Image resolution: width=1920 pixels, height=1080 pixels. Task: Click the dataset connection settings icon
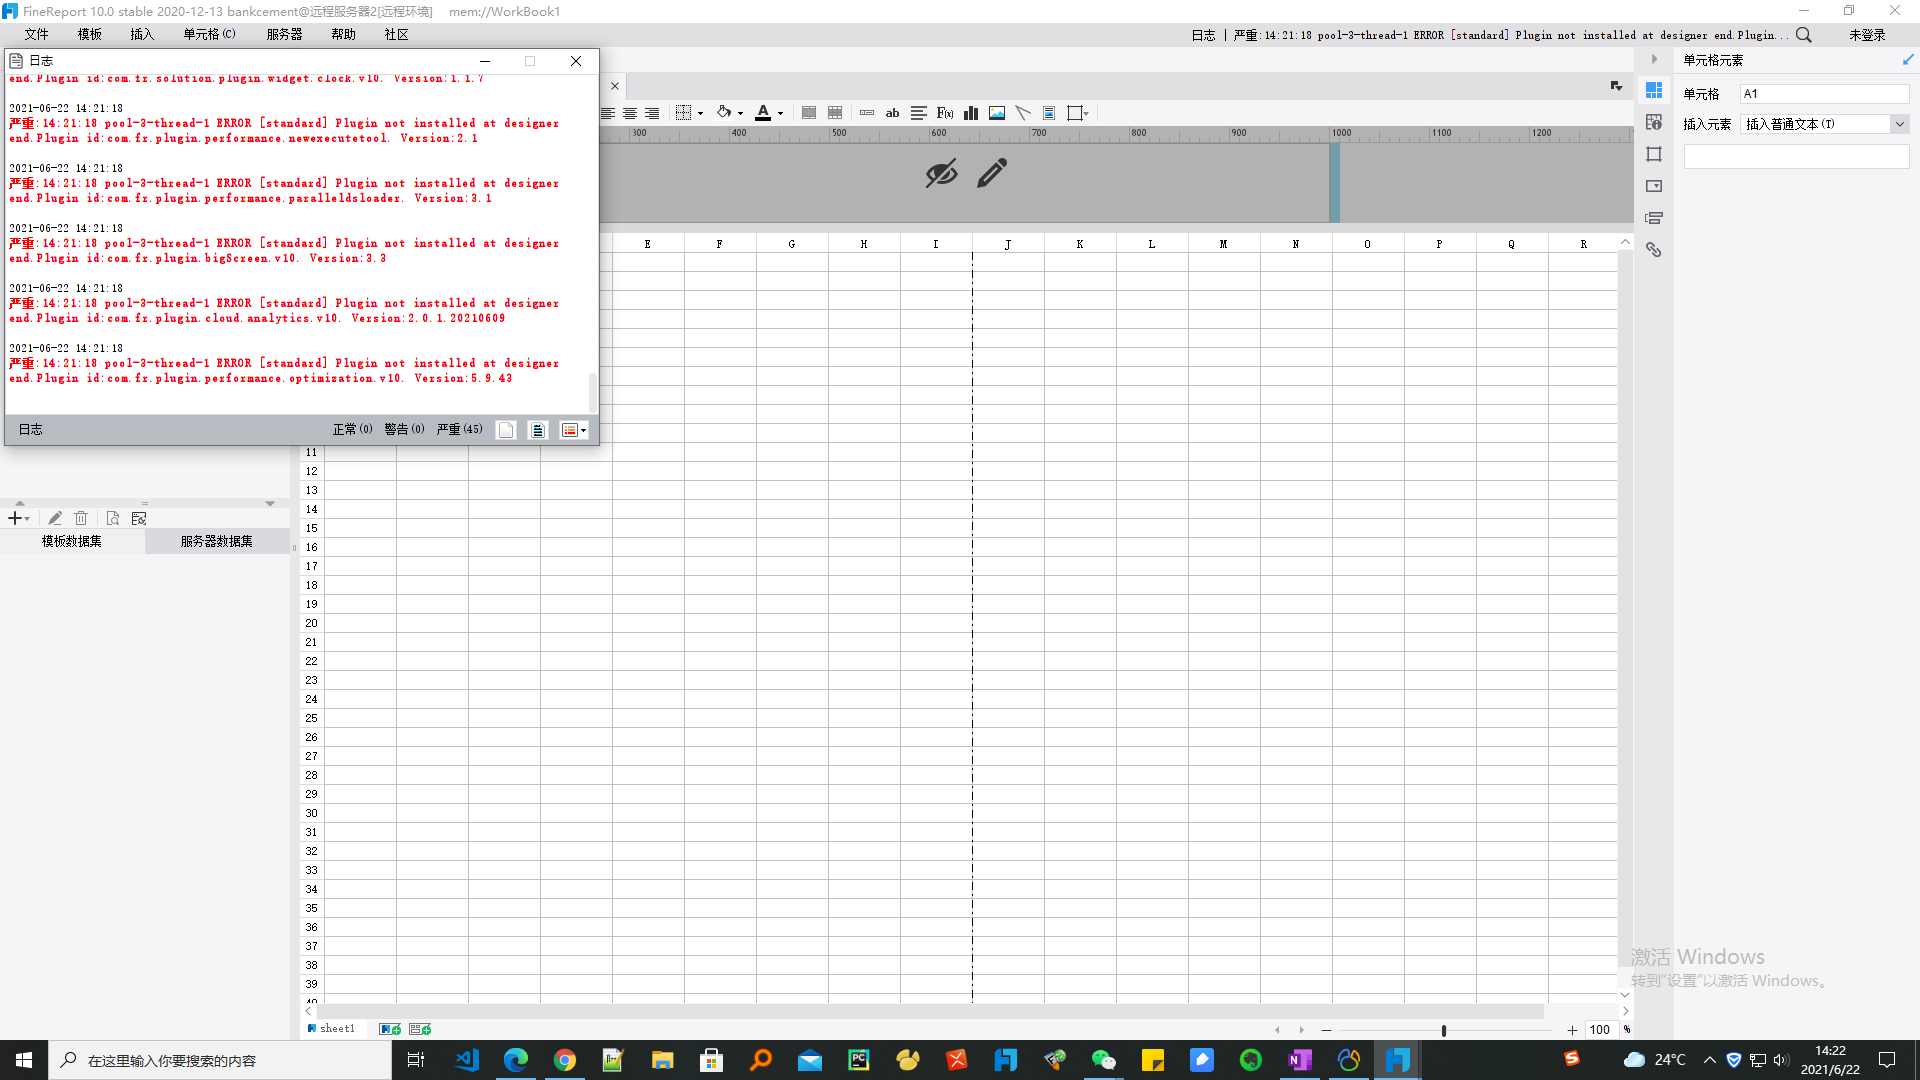click(139, 518)
